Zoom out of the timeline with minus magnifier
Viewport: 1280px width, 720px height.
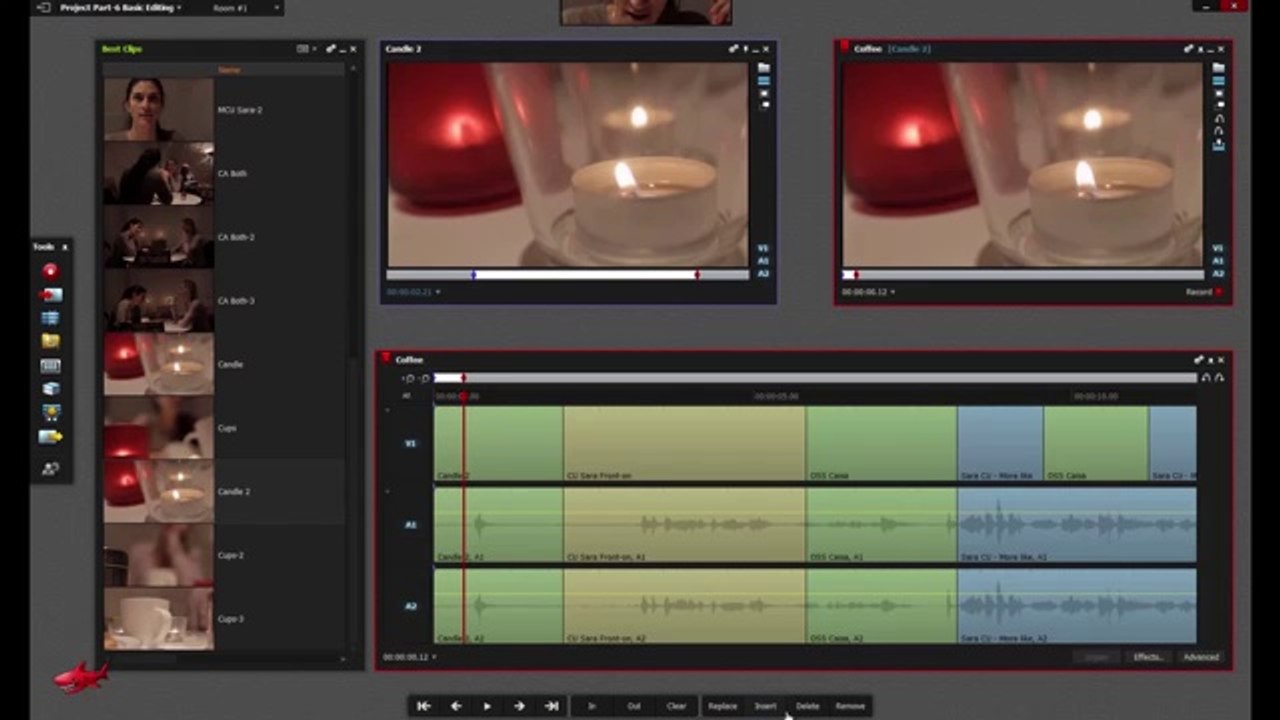pyautogui.click(x=425, y=378)
